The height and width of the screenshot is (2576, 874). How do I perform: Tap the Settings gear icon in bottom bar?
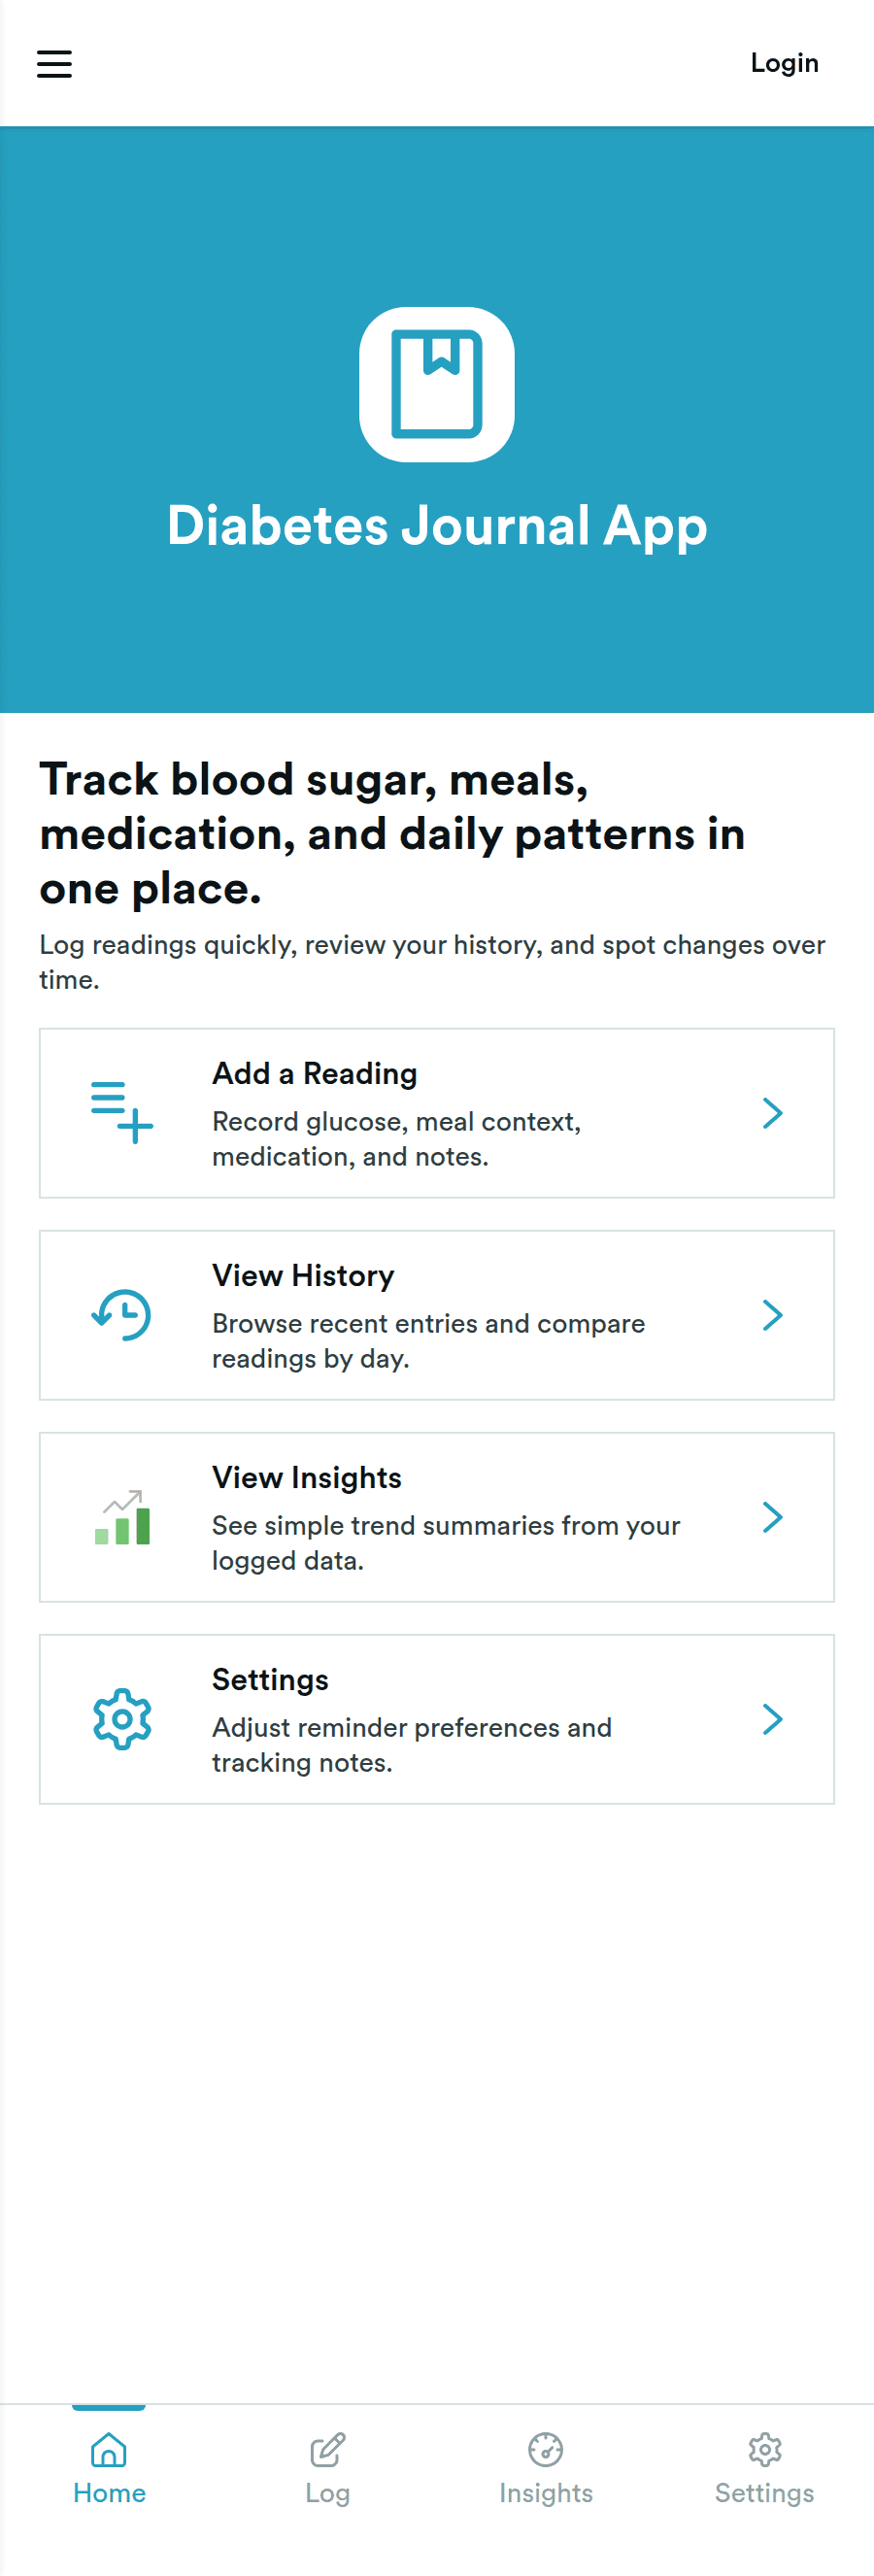pos(765,2449)
